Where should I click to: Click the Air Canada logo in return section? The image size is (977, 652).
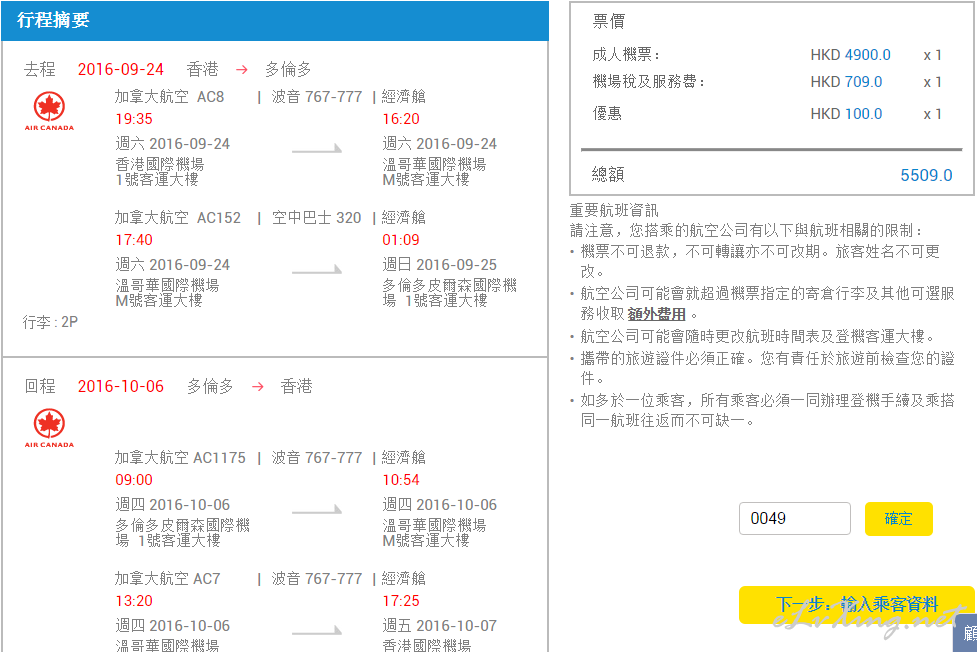(49, 428)
